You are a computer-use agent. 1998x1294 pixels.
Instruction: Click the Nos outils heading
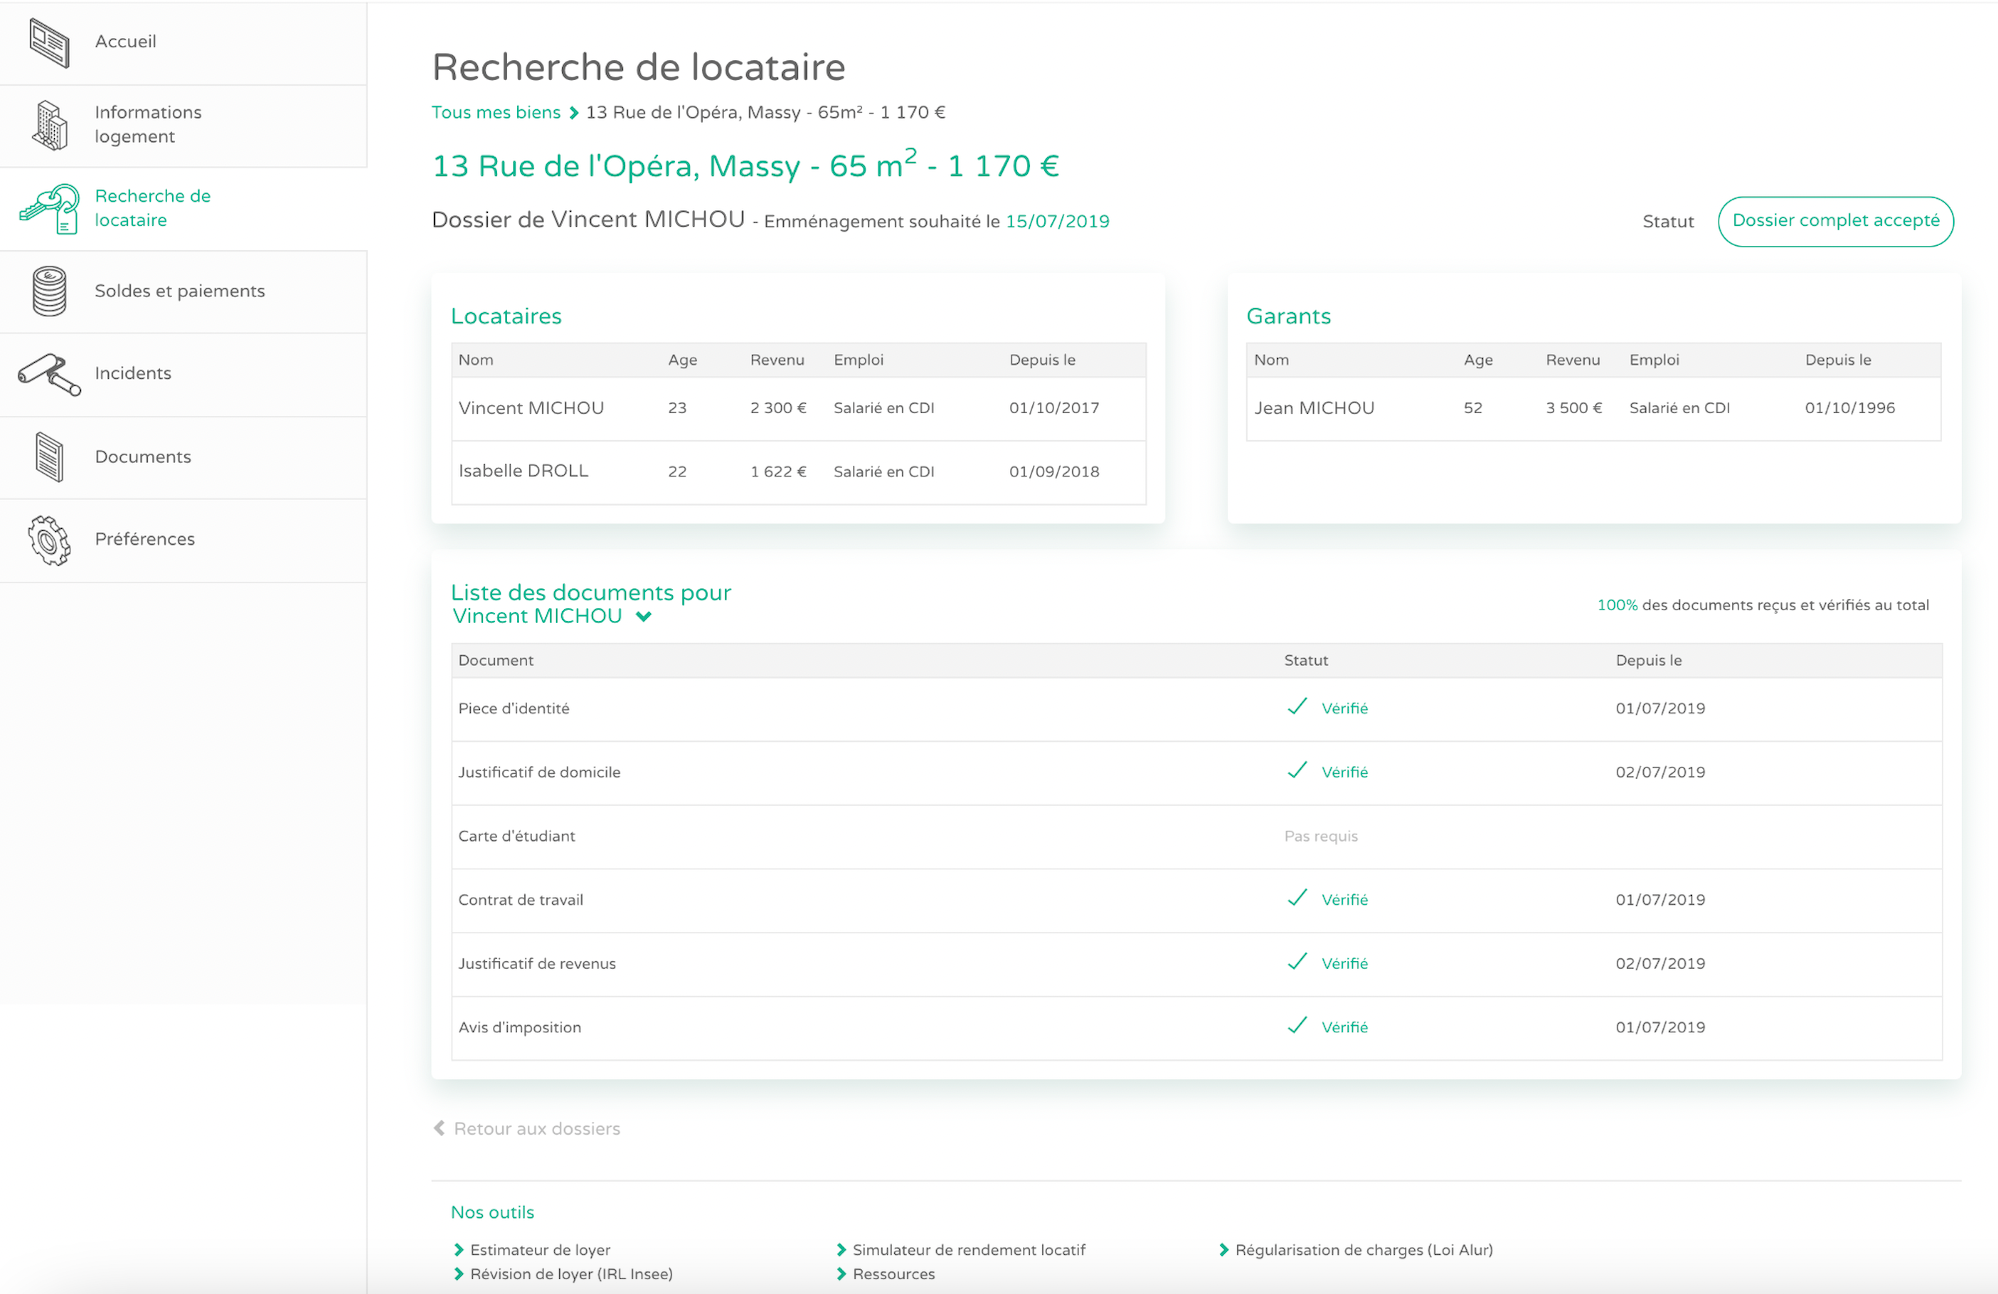point(492,1212)
